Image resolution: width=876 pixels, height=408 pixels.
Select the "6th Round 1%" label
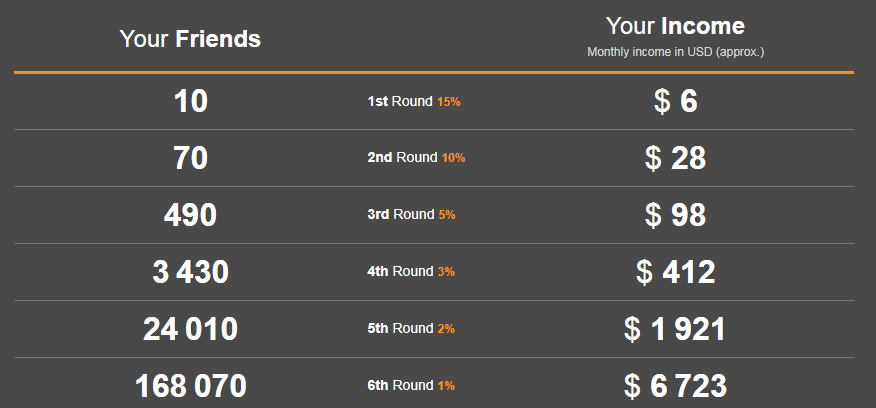click(412, 386)
